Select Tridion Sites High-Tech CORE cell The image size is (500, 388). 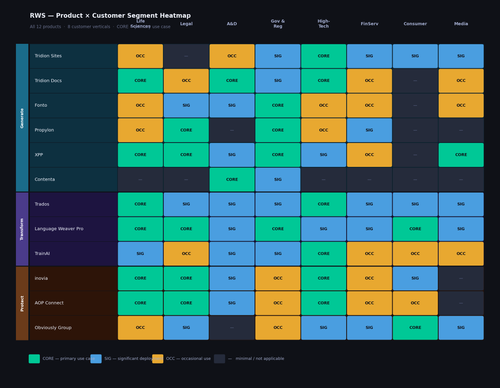coord(324,56)
